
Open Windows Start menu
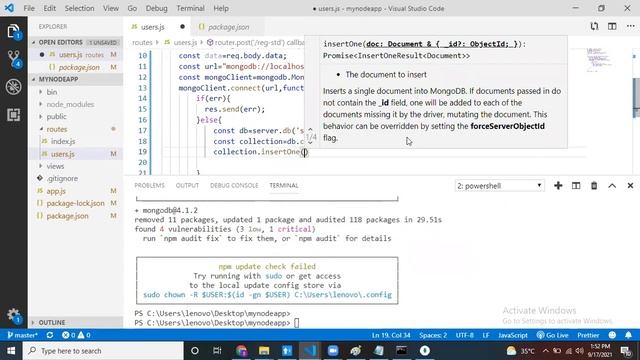(x=11, y=351)
